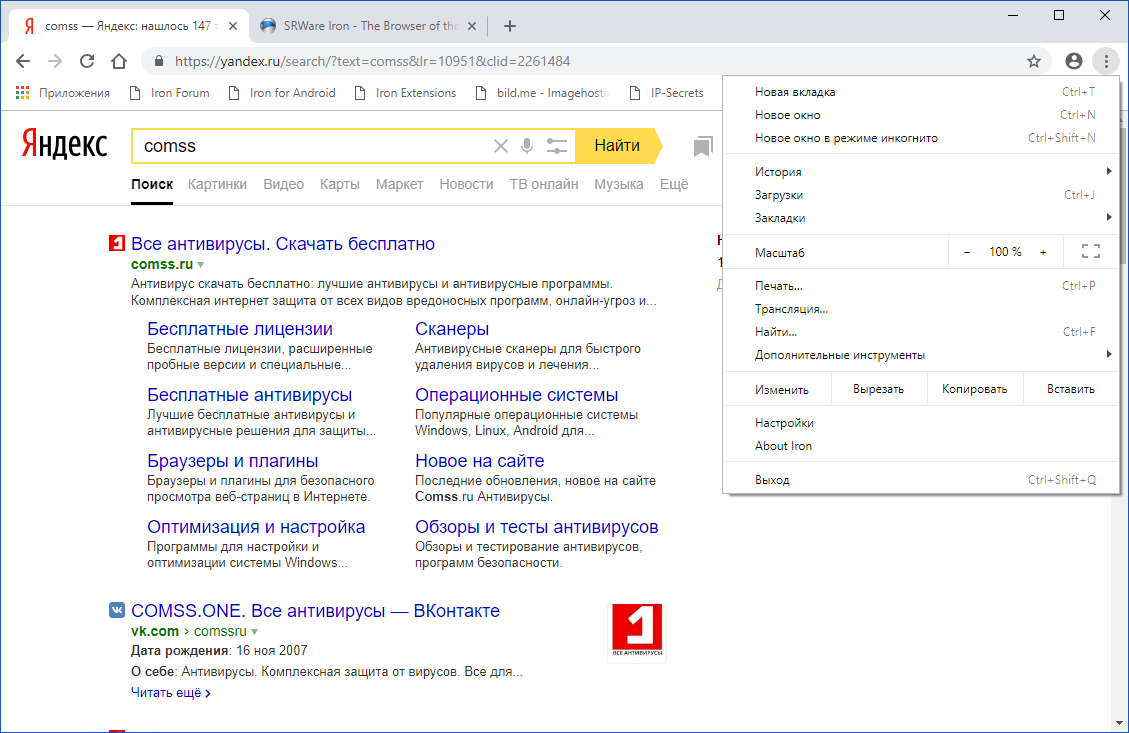Image resolution: width=1129 pixels, height=733 pixels.
Task: Open new incognito window menu item
Action: 921,138
